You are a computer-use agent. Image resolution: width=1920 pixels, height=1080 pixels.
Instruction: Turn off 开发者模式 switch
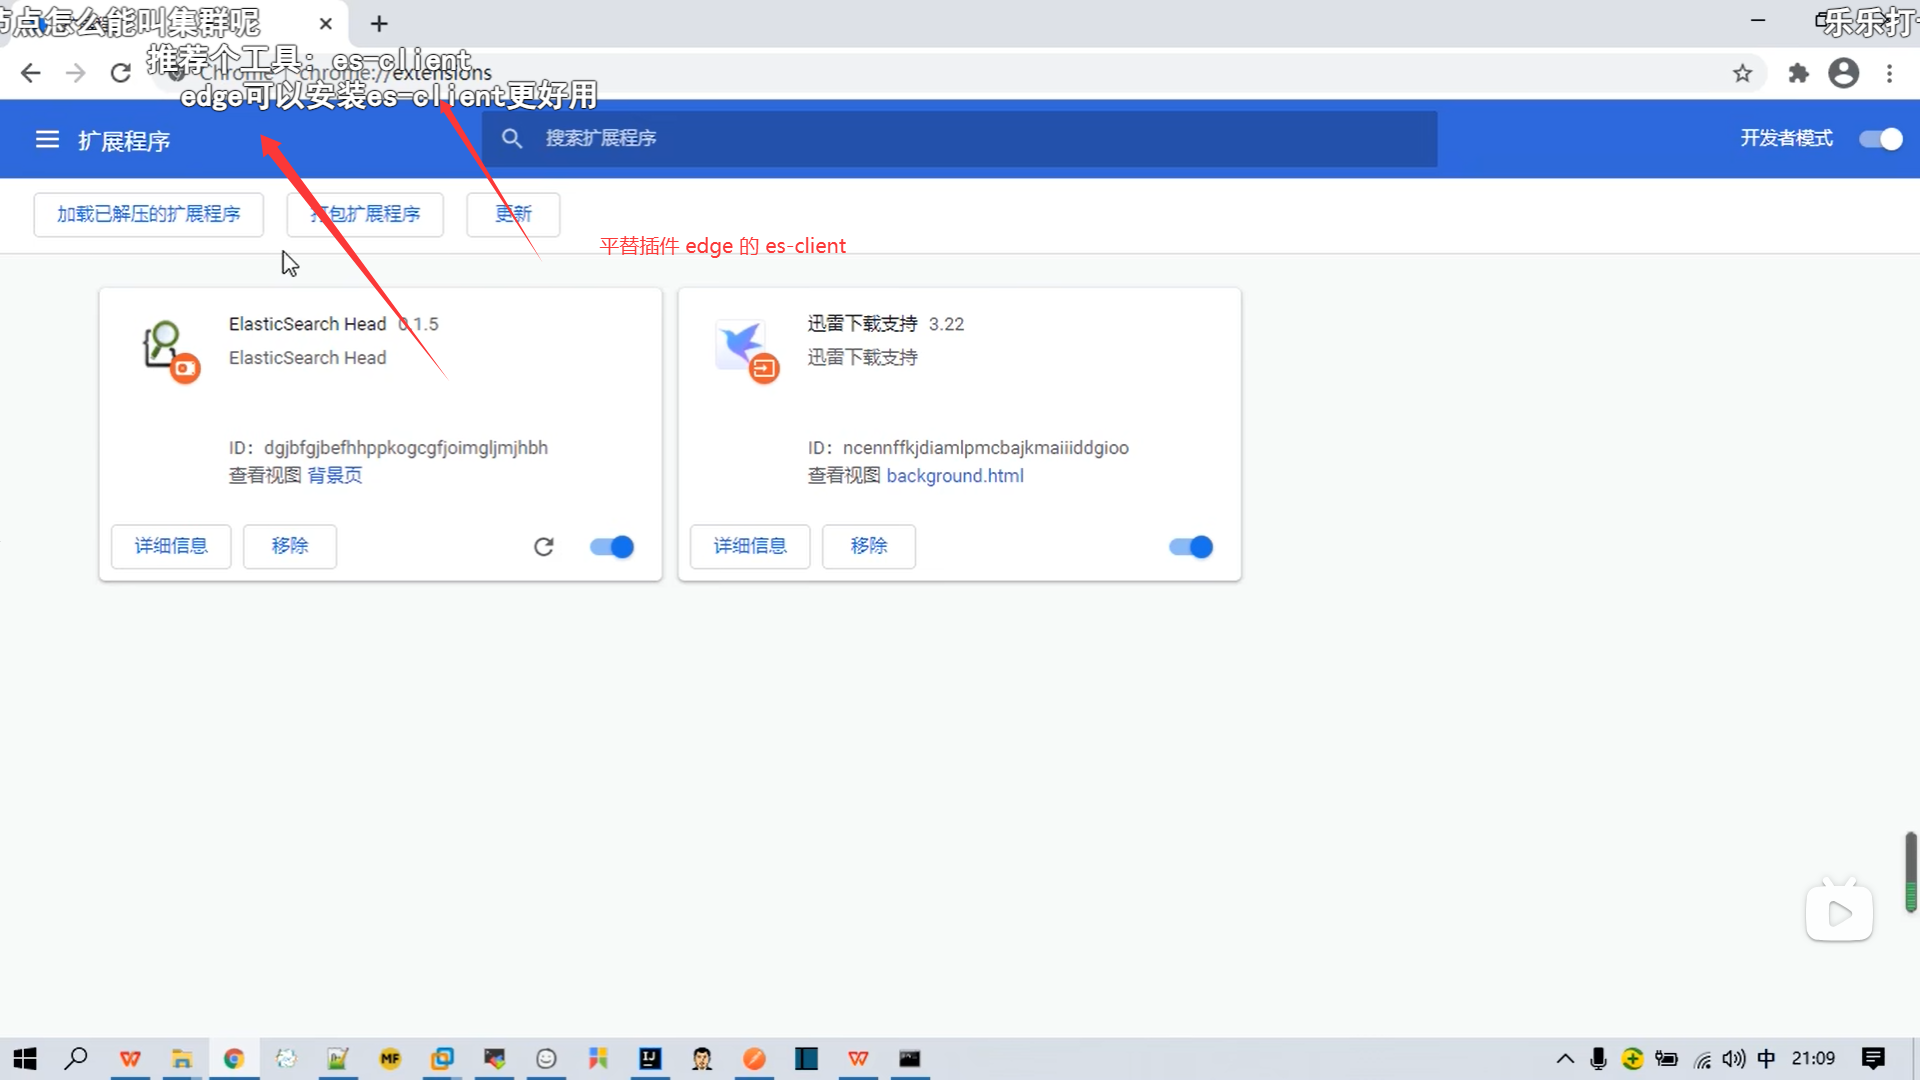point(1880,139)
